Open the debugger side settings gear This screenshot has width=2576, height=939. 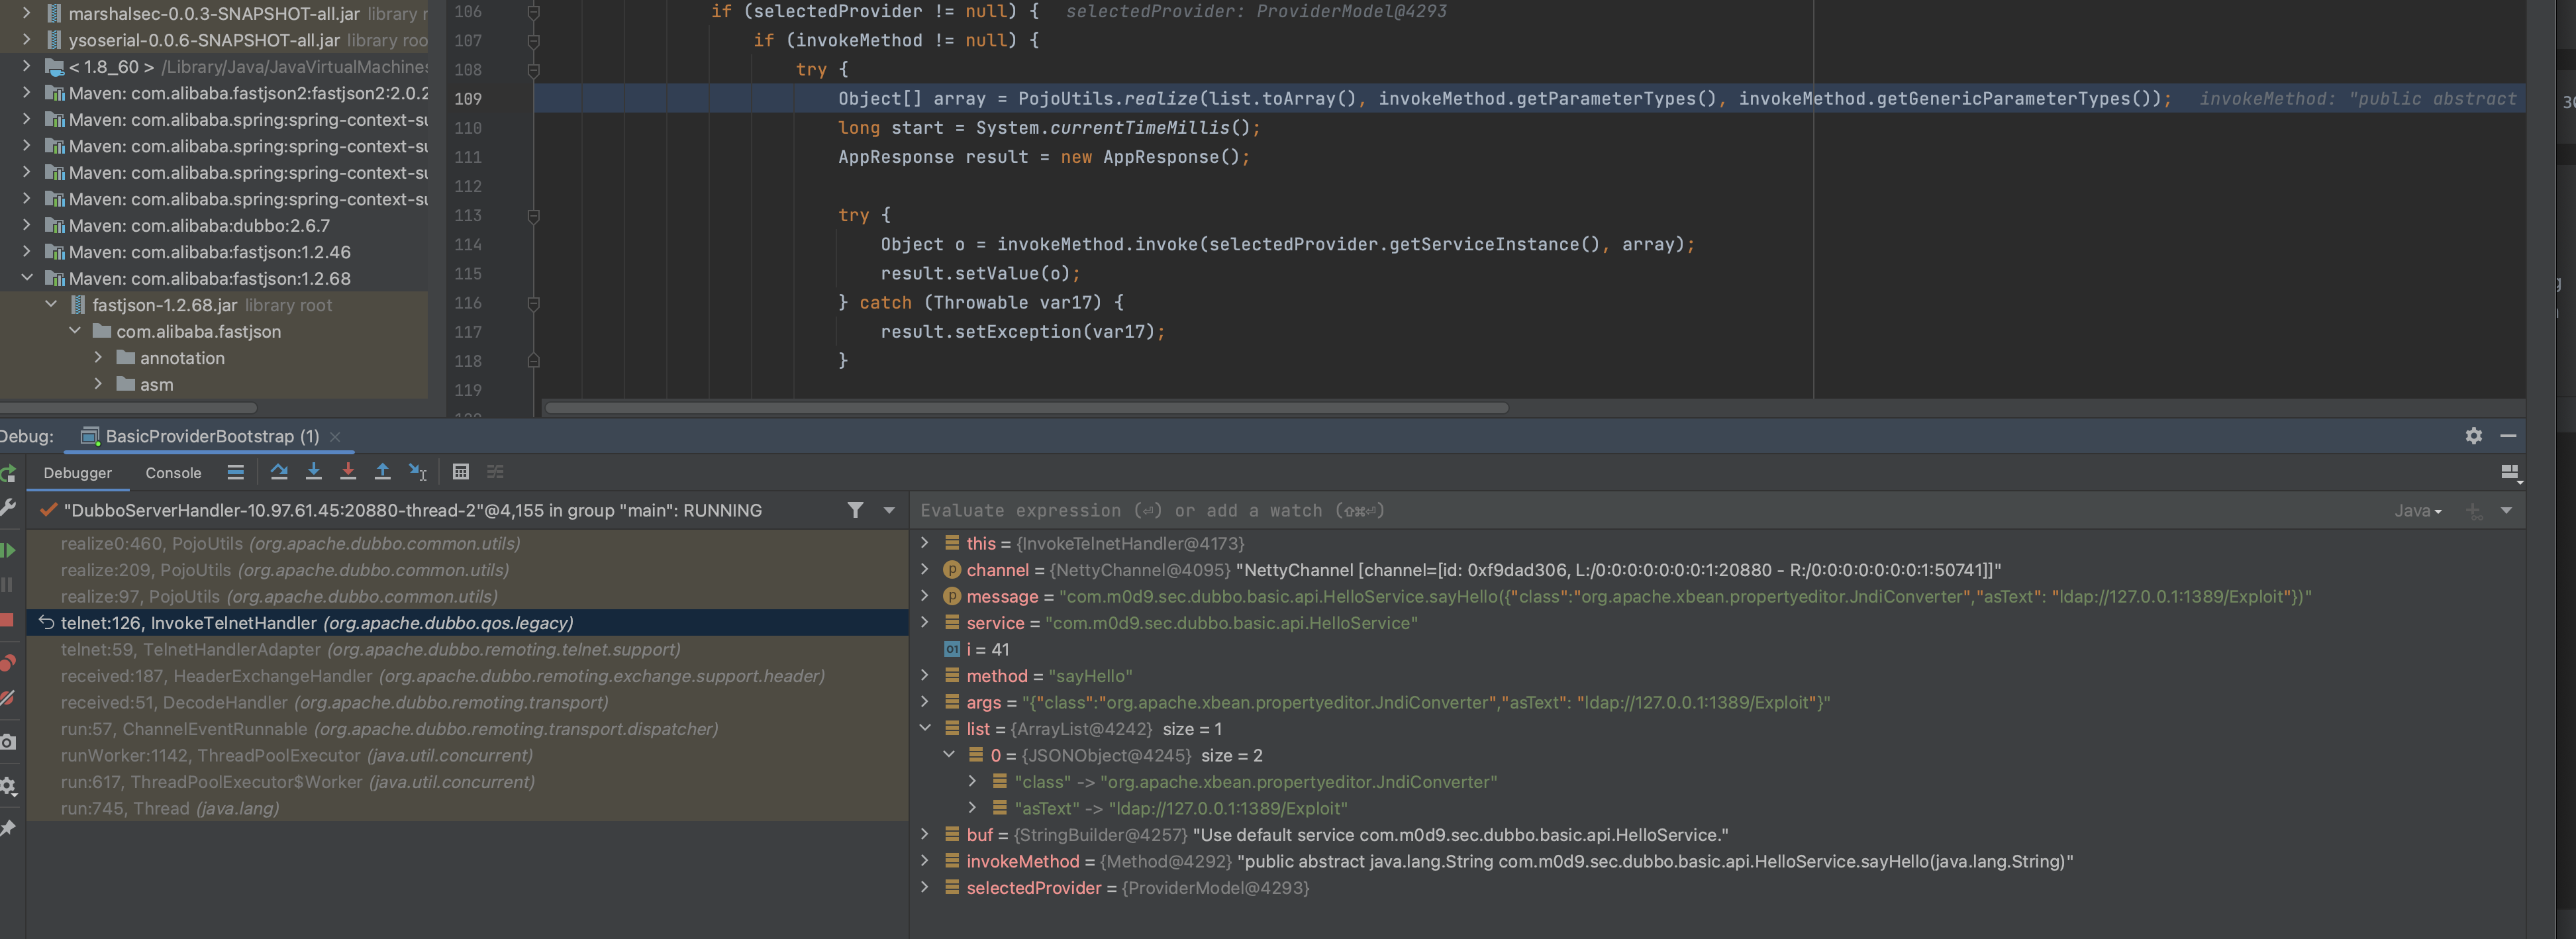pyautogui.click(x=8, y=786)
